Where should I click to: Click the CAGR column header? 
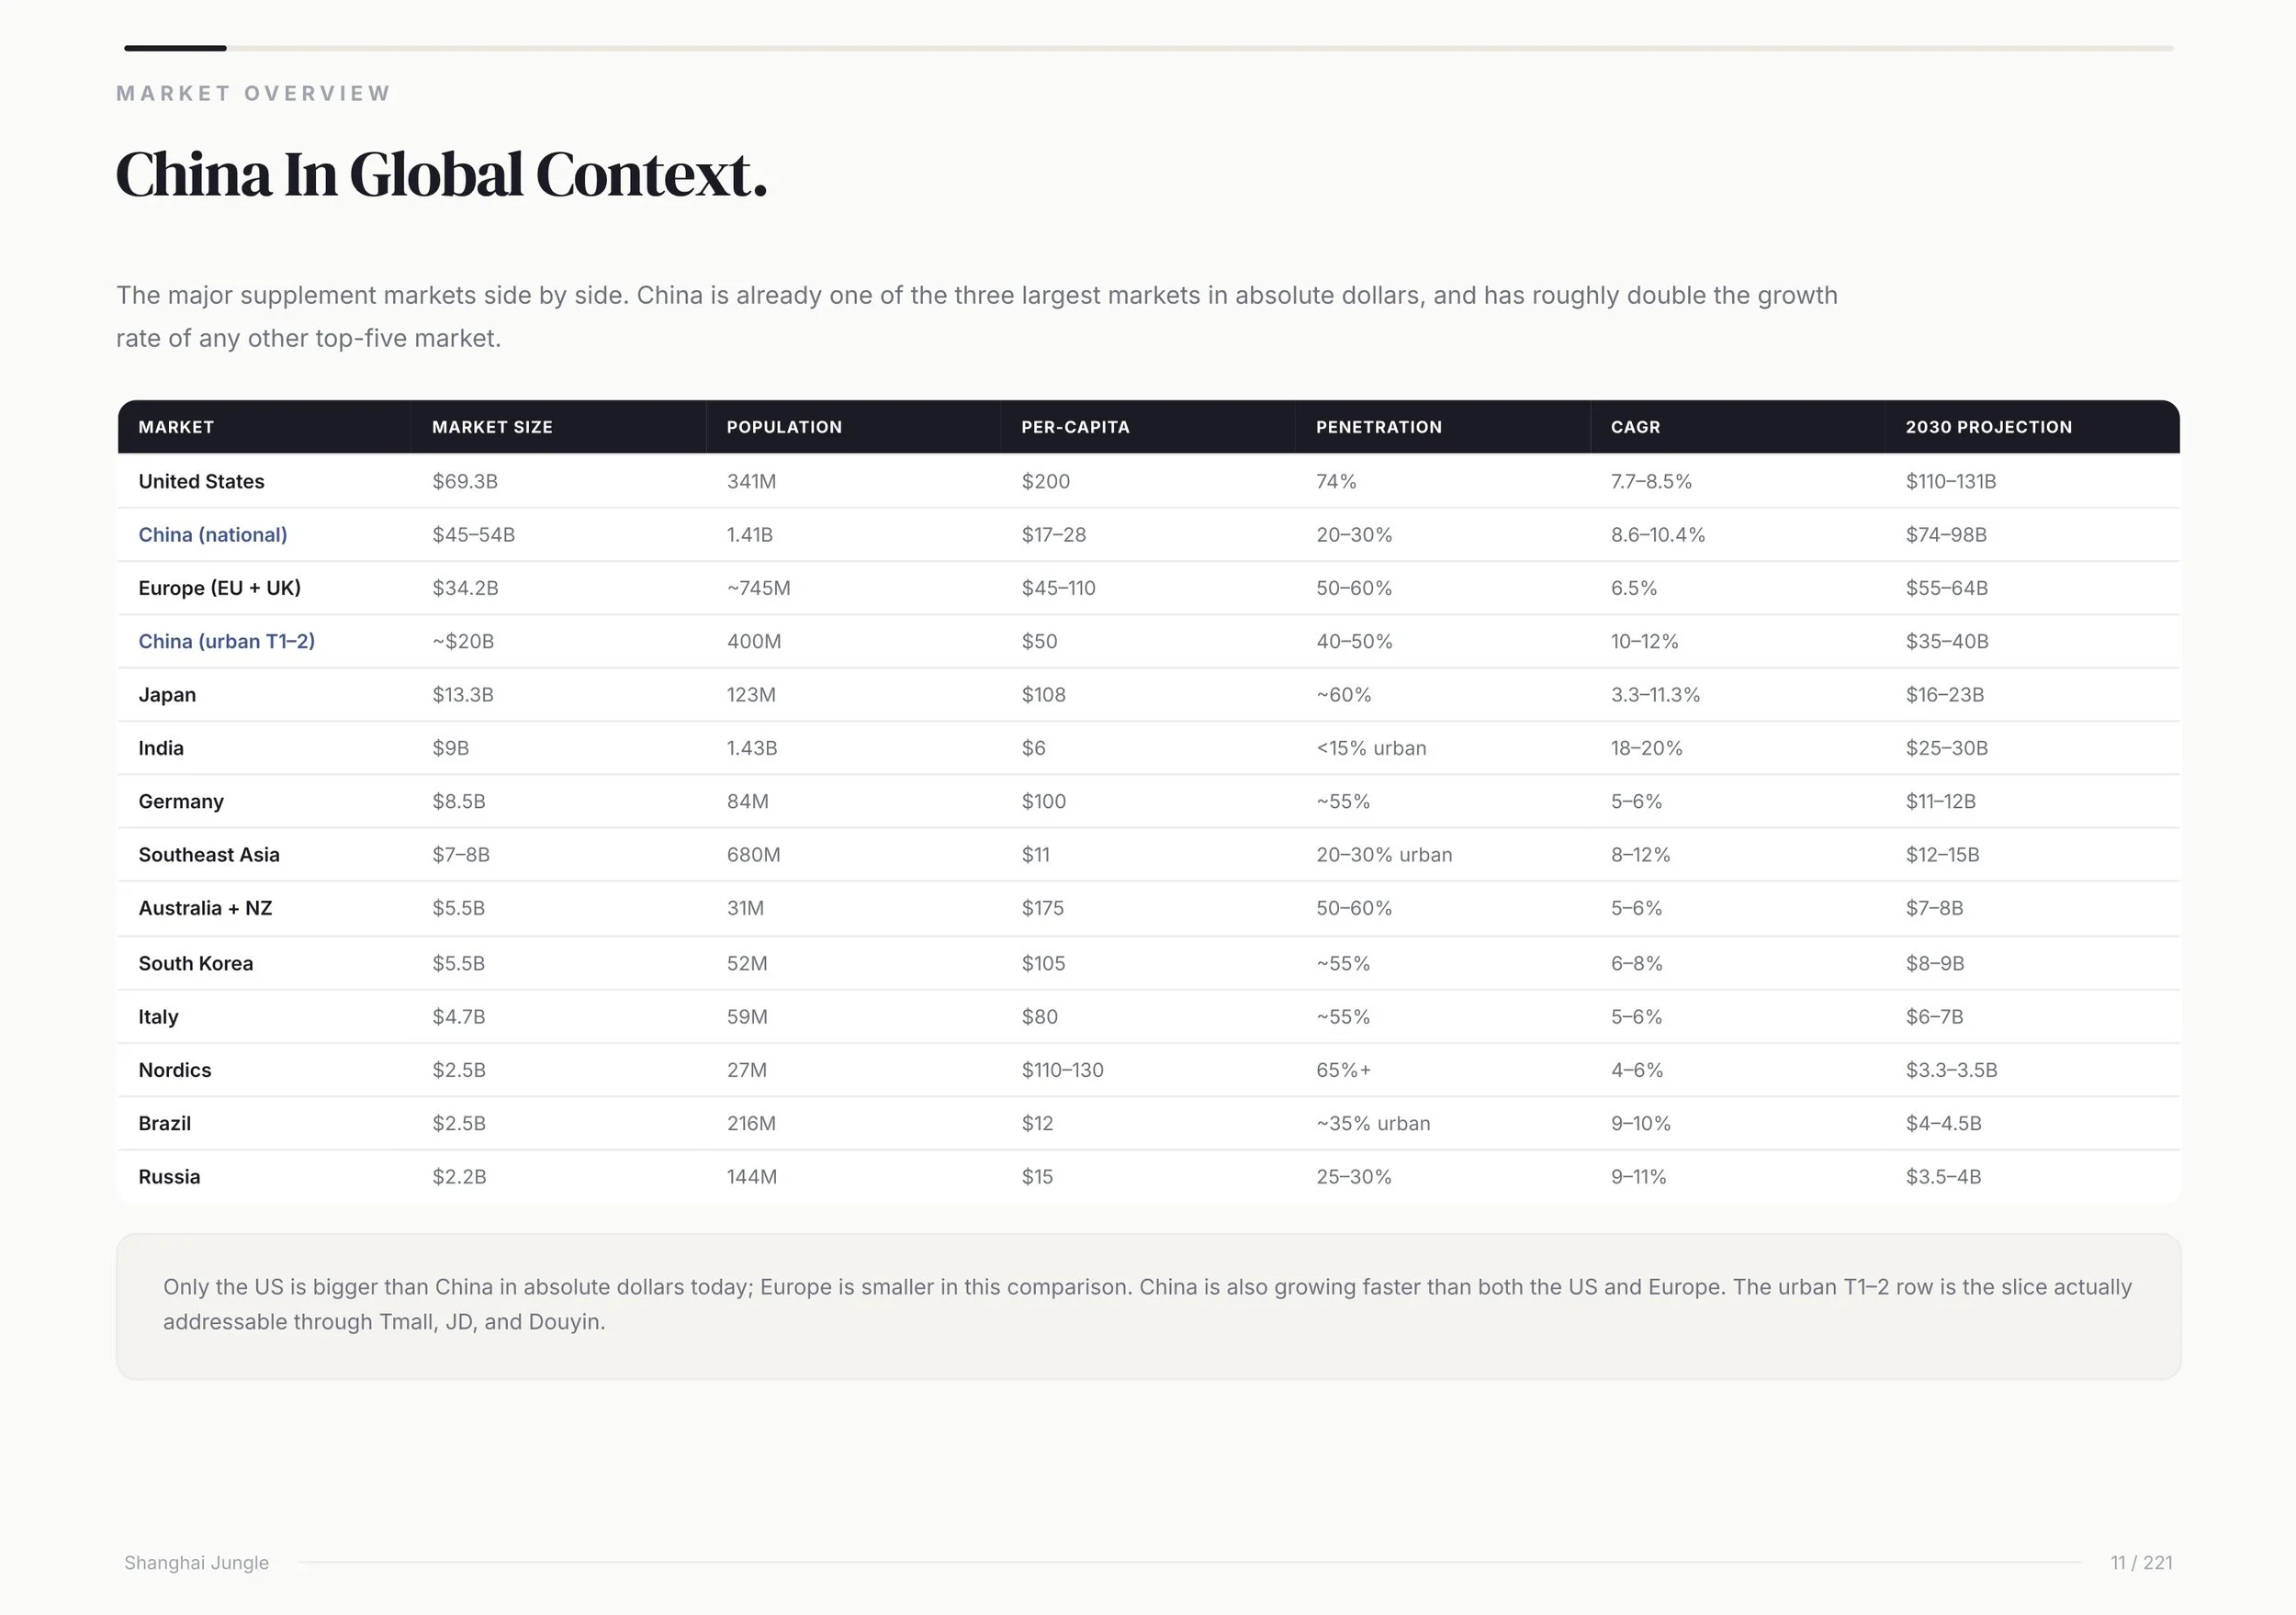[1635, 427]
